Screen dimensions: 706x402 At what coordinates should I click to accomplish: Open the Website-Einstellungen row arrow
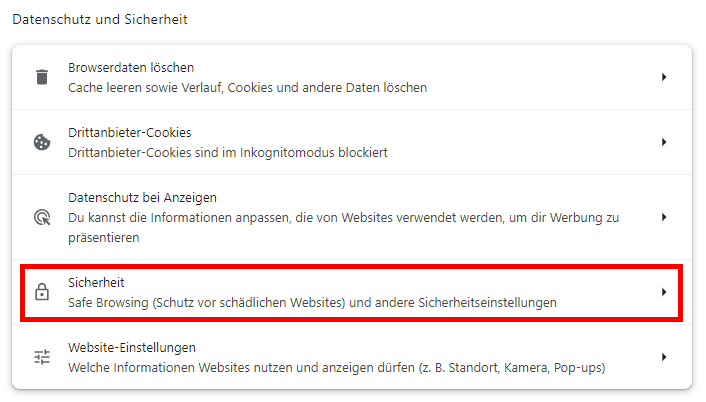(663, 357)
